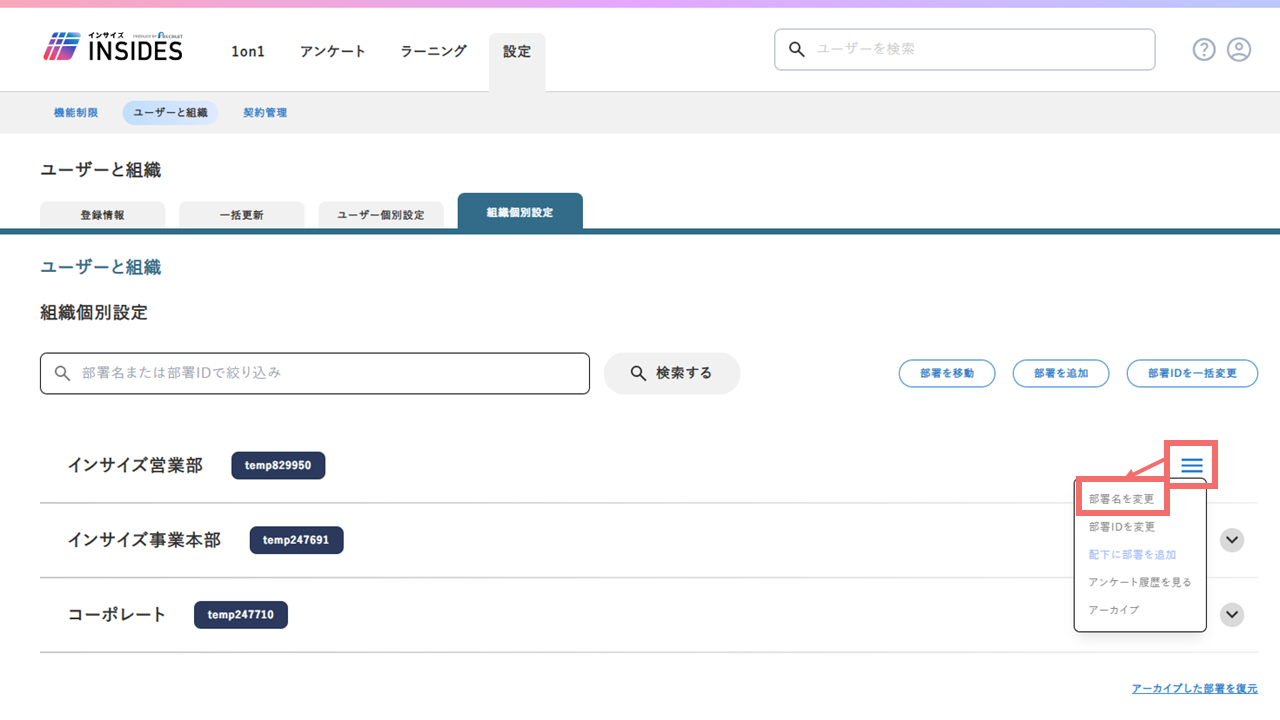Click the temp829950 ID badge
This screenshot has width=1280, height=720.
tap(278, 466)
